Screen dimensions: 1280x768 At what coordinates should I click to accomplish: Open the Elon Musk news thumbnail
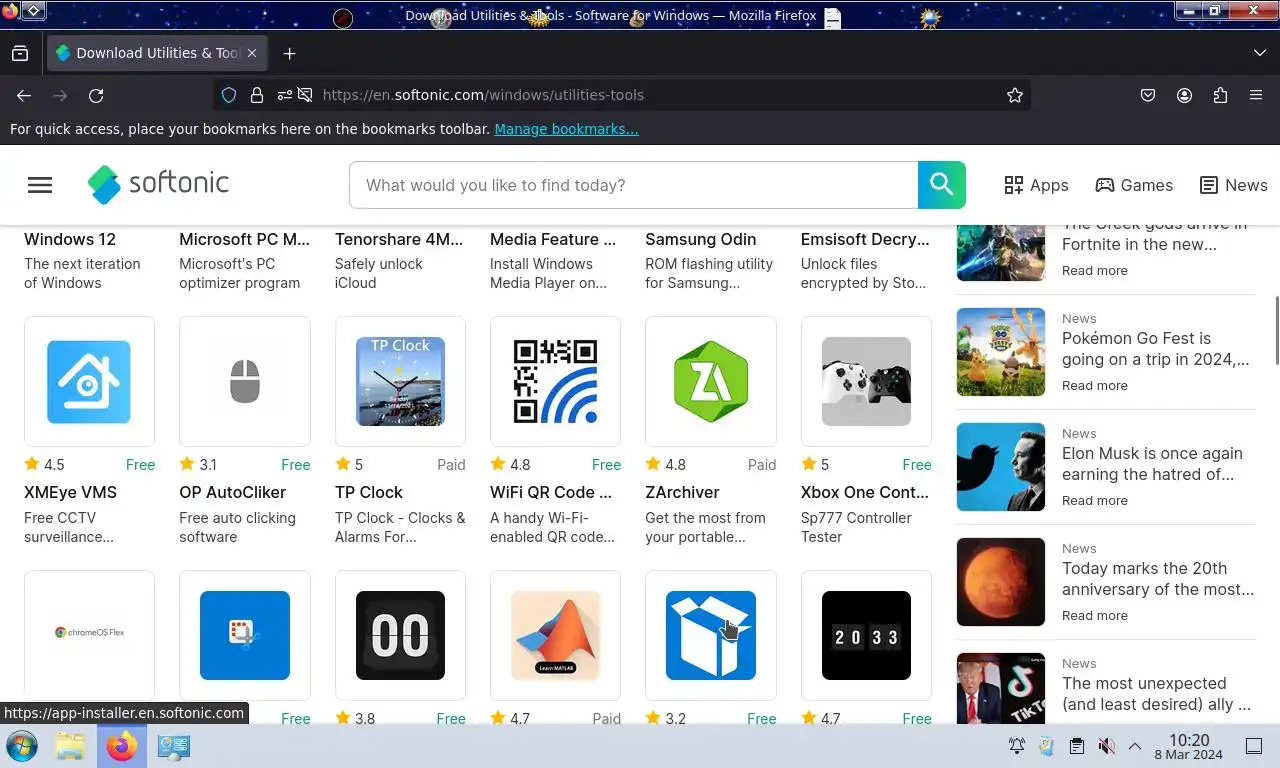[1001, 466]
